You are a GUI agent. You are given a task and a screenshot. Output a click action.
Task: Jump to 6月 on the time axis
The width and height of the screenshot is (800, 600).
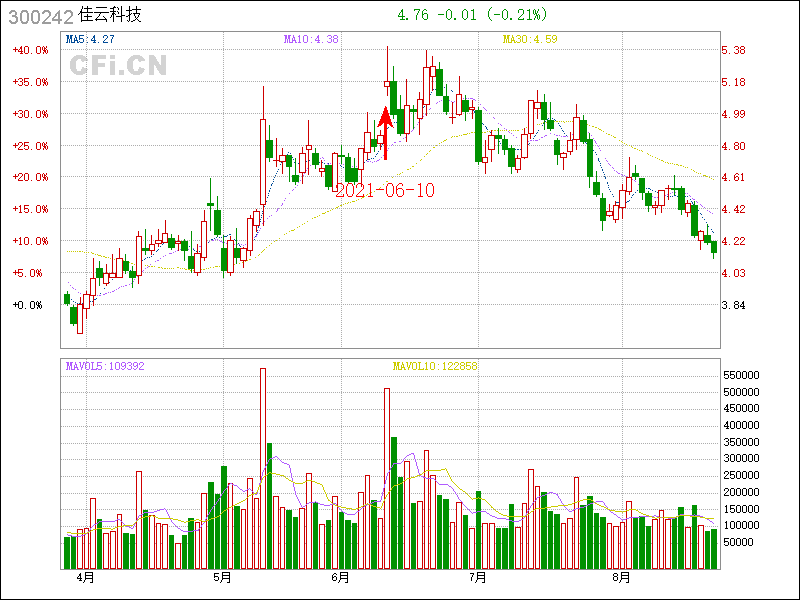(x=341, y=578)
